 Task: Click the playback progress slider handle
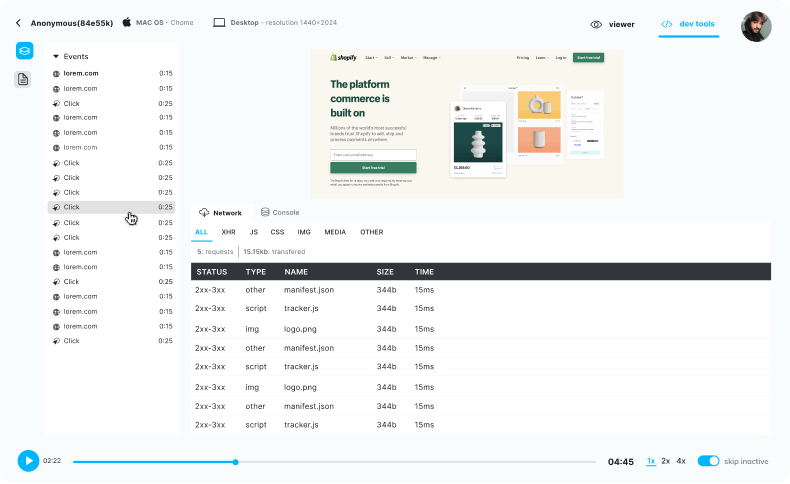(235, 462)
